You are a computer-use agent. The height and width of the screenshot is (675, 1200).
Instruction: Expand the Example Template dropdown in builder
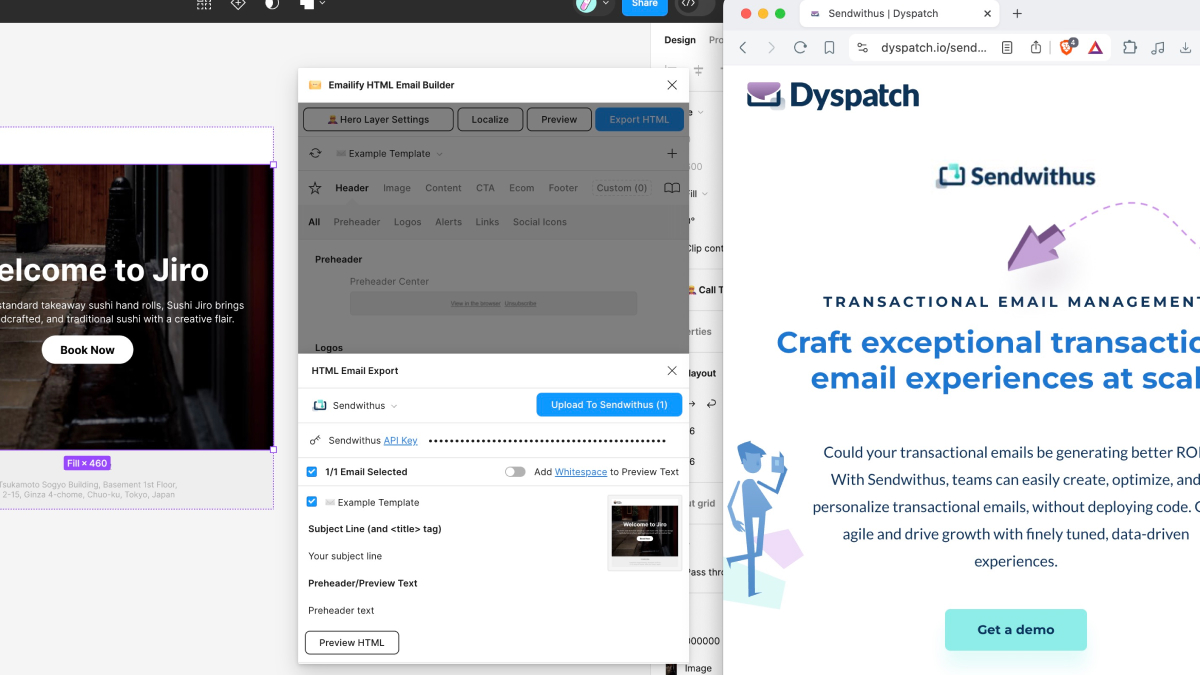pyautogui.click(x=390, y=154)
